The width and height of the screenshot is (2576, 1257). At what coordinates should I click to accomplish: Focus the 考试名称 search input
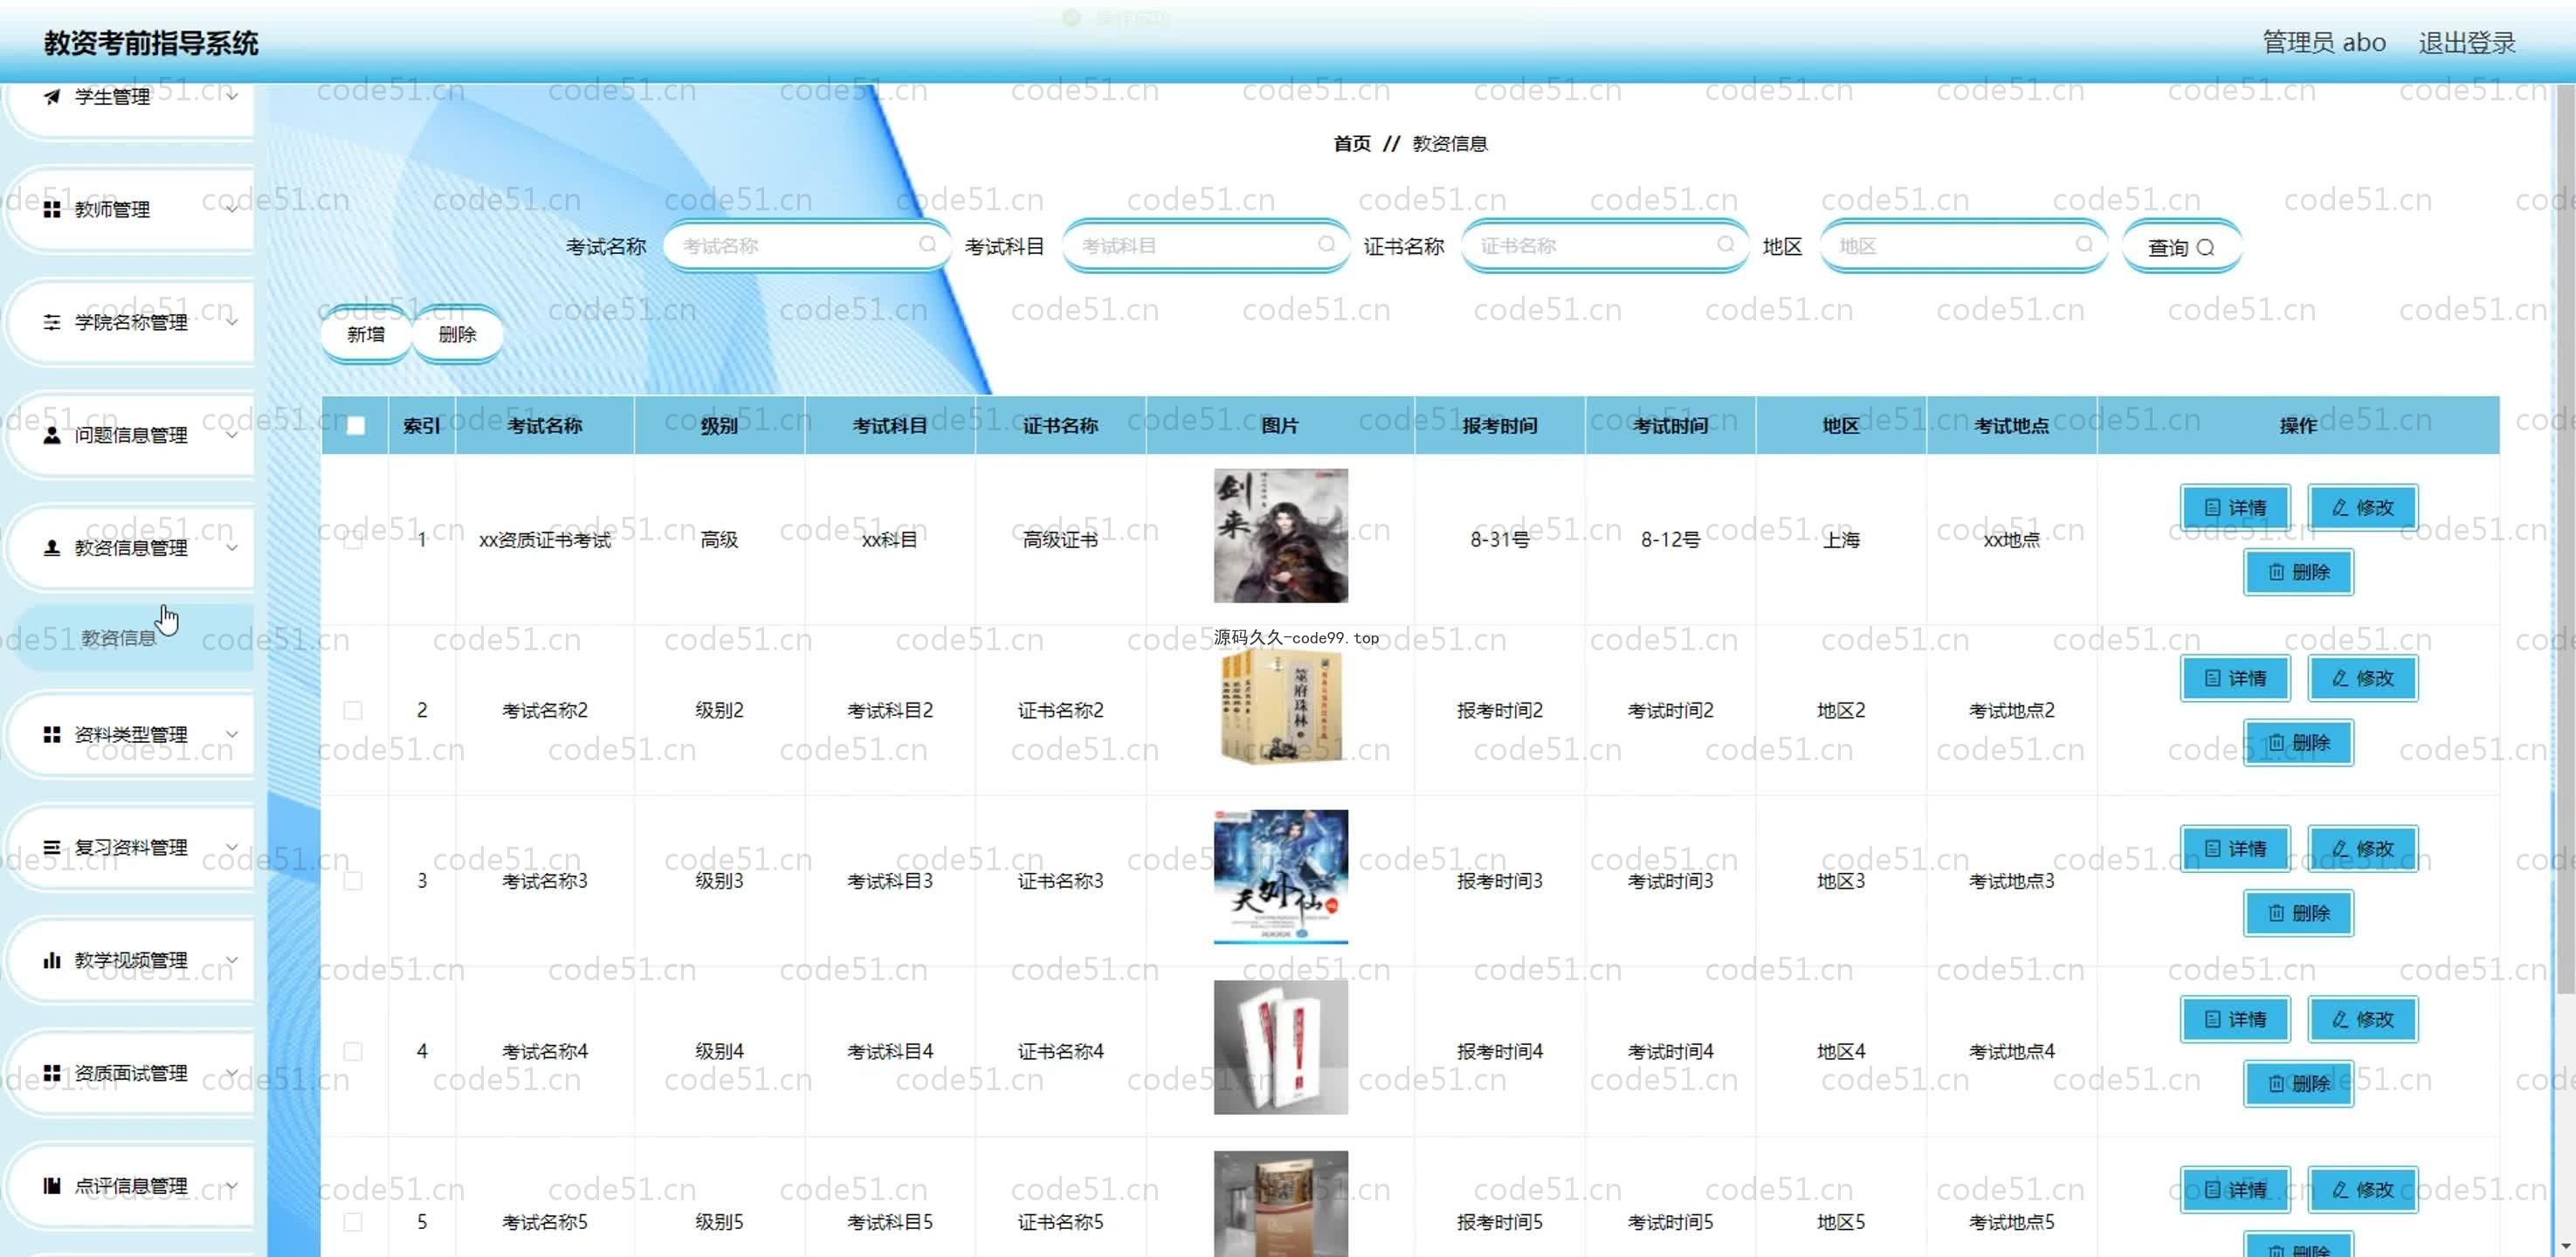click(806, 246)
